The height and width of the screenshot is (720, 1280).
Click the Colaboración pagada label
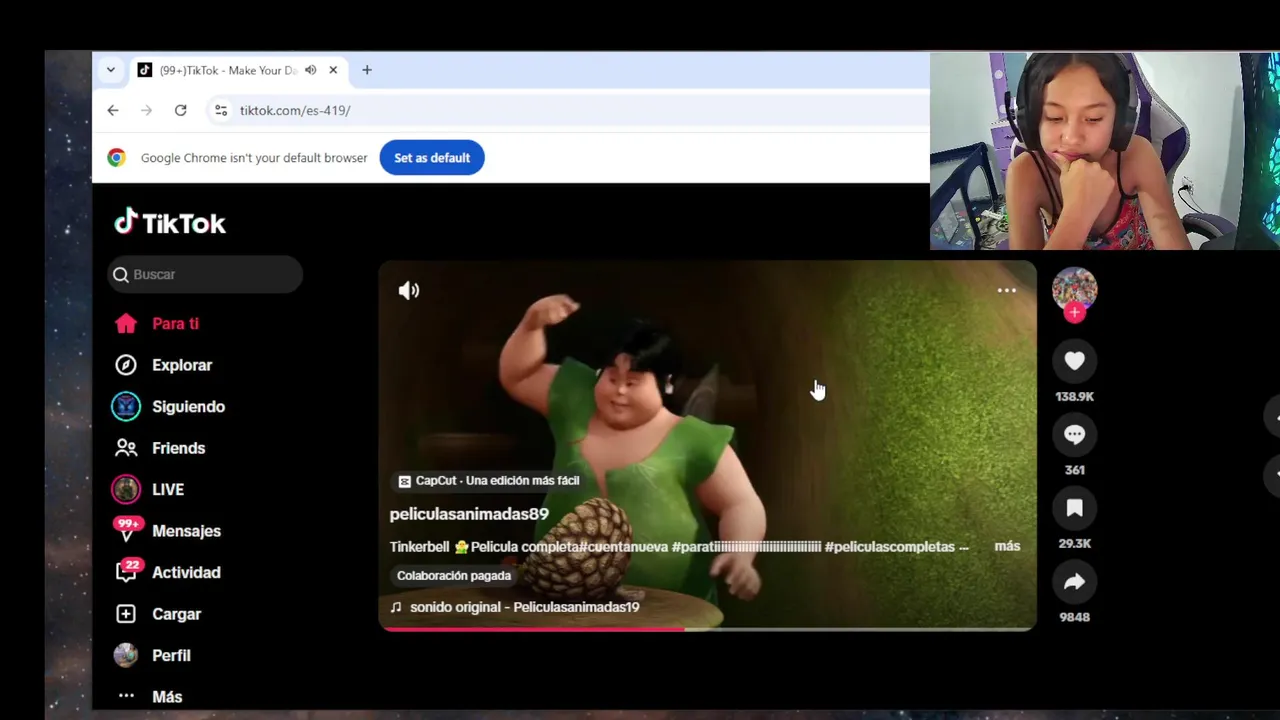pos(454,576)
